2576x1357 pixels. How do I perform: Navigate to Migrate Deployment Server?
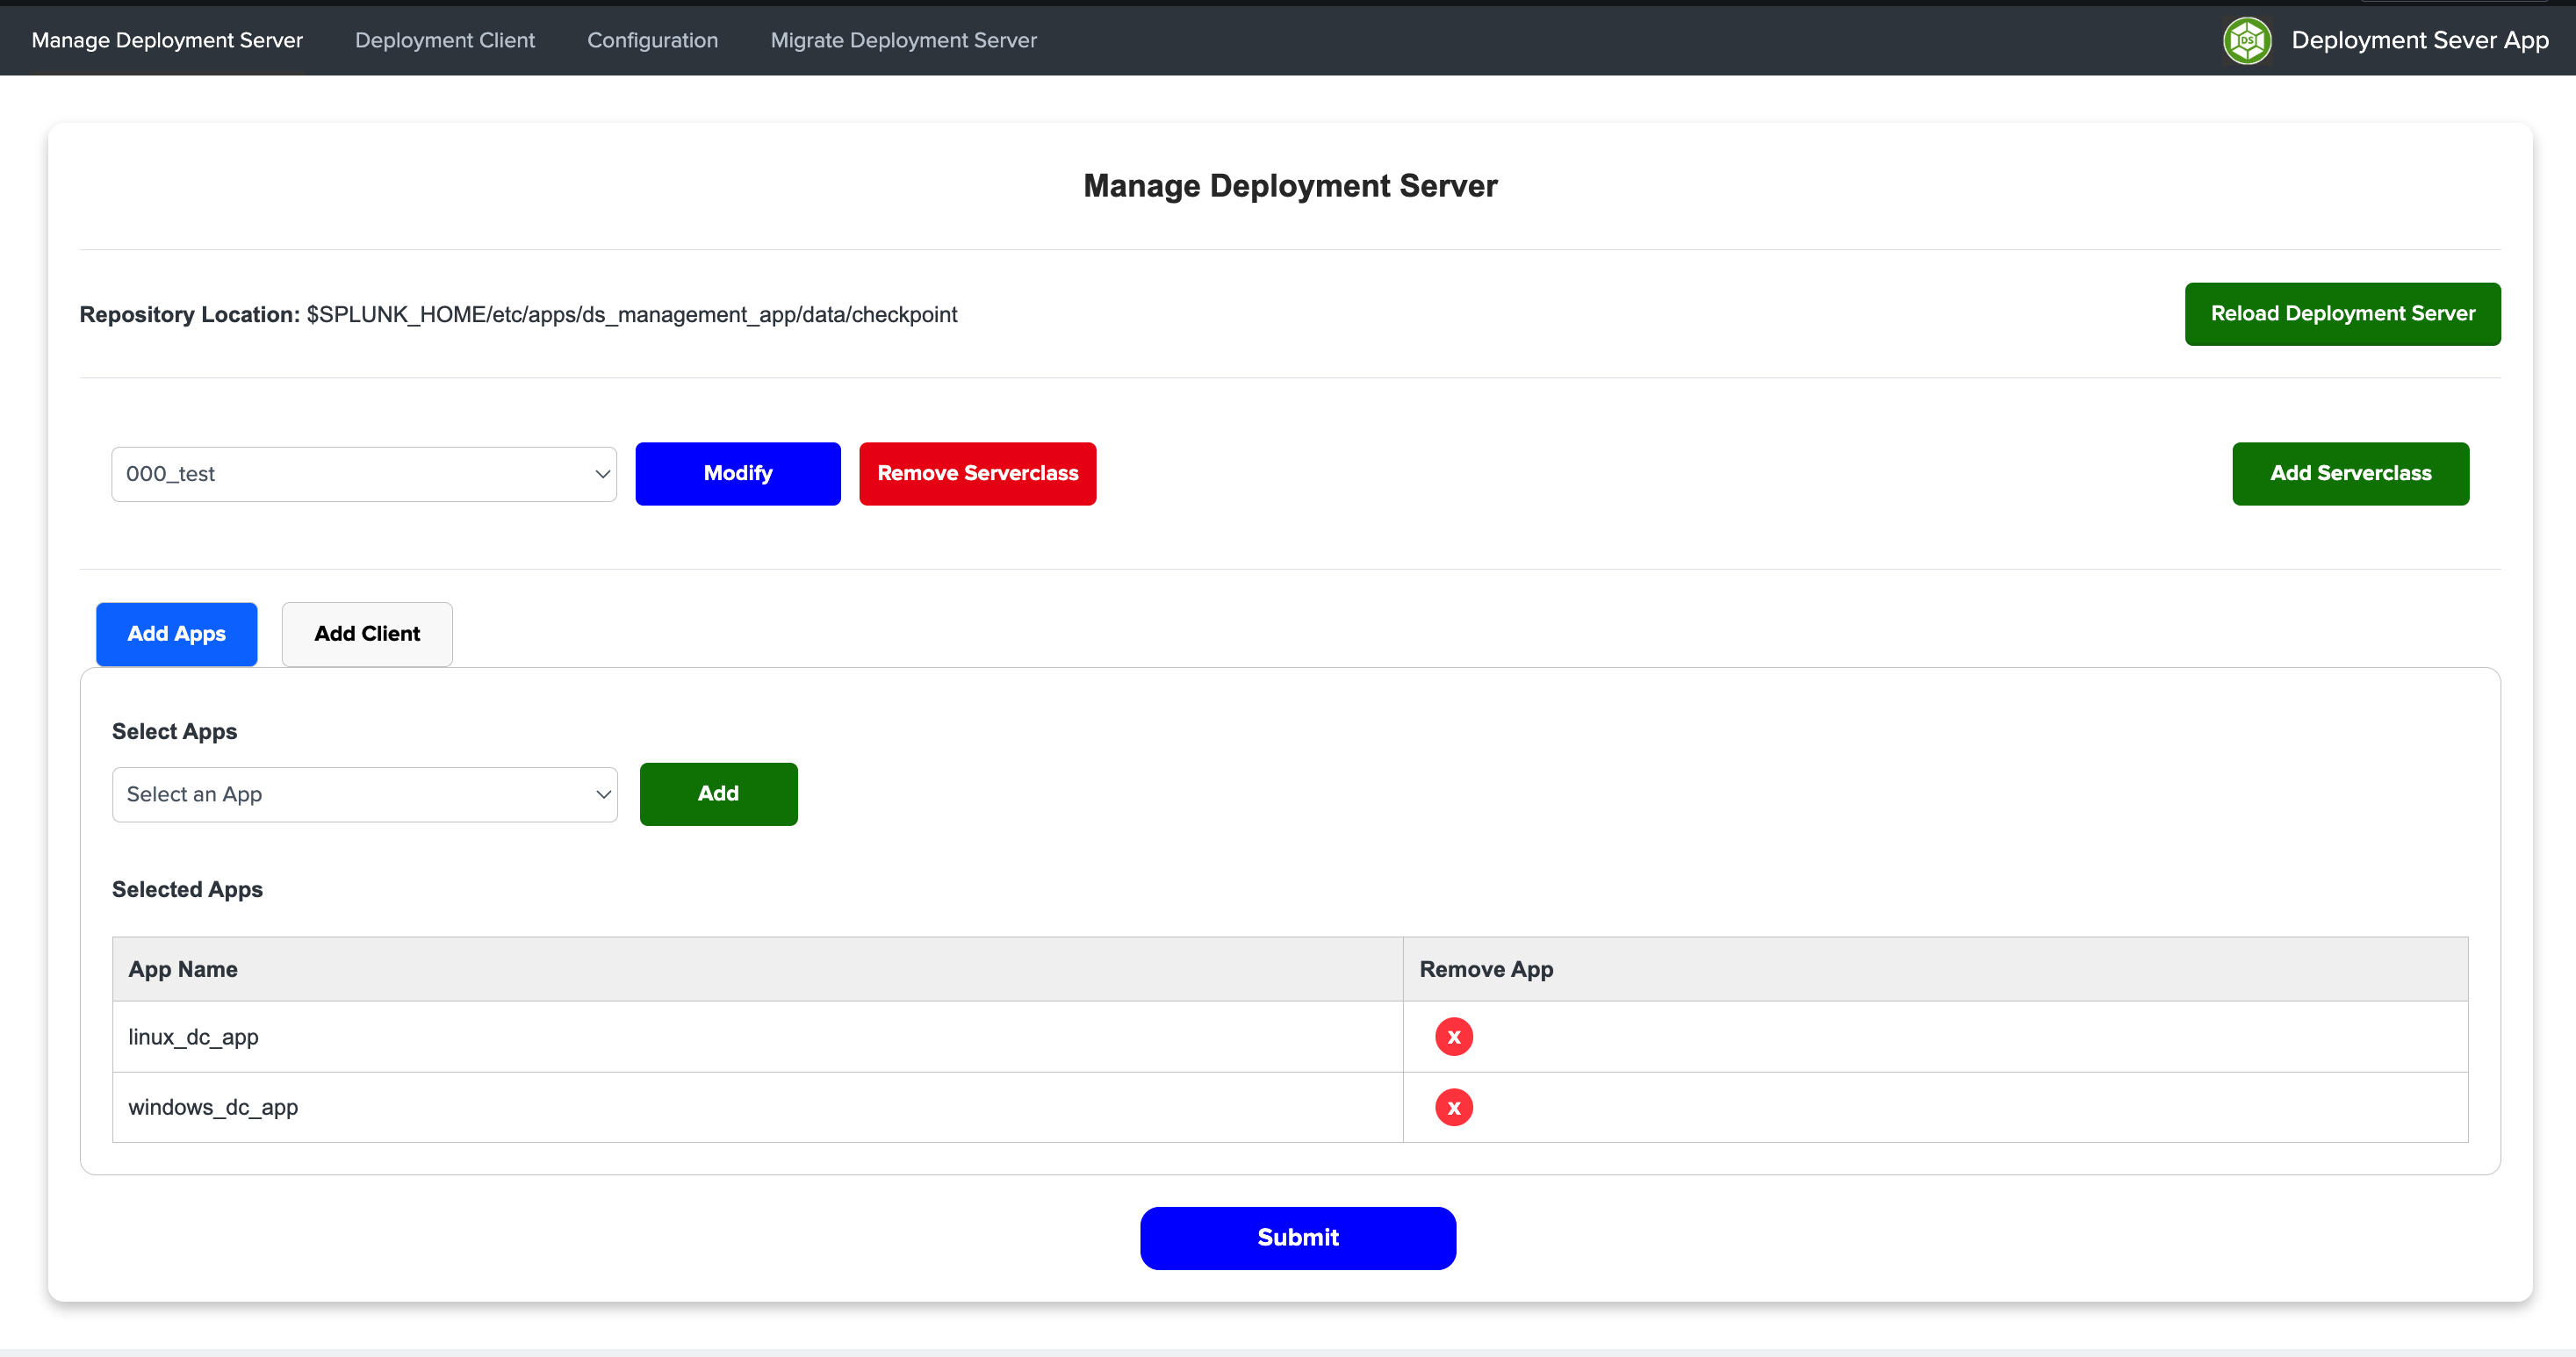point(903,40)
